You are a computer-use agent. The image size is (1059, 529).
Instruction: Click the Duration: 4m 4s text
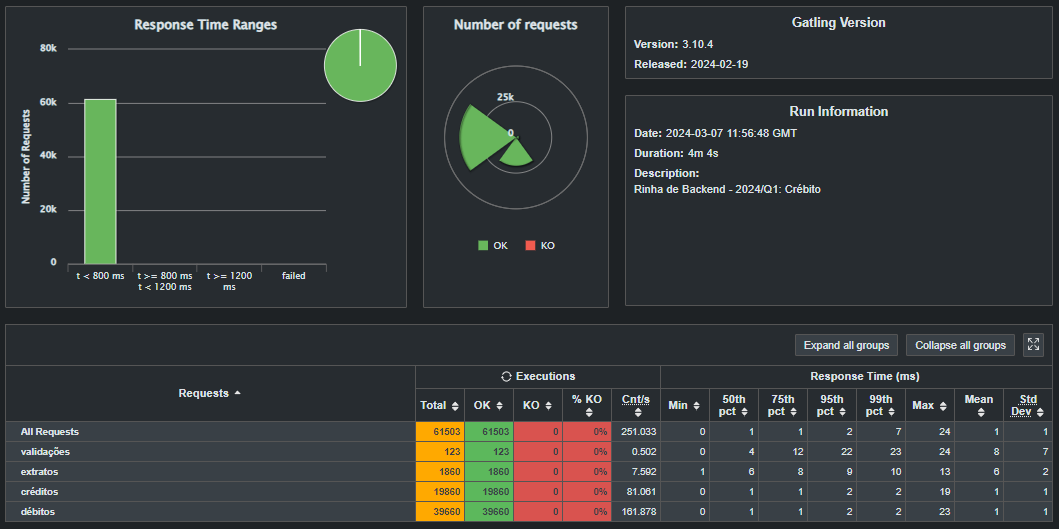[676, 153]
